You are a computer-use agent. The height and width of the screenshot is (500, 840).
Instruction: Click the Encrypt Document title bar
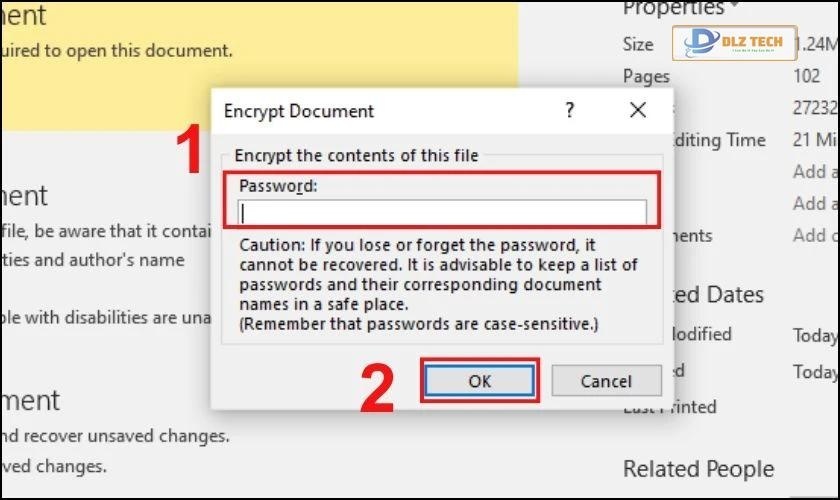(380, 111)
